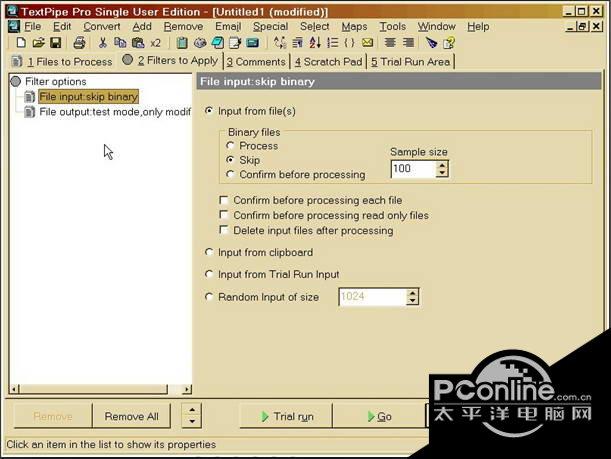This screenshot has height=459, width=611.
Task: Select Process binary files radio button
Action: click(230, 146)
